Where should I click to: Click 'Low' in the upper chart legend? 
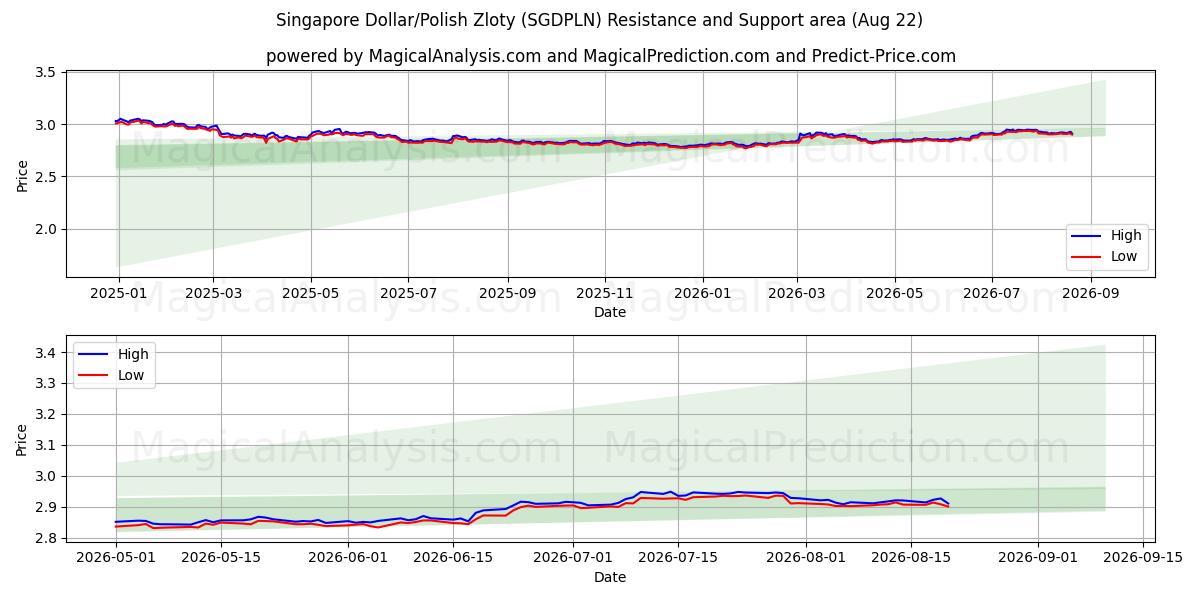point(1125,257)
